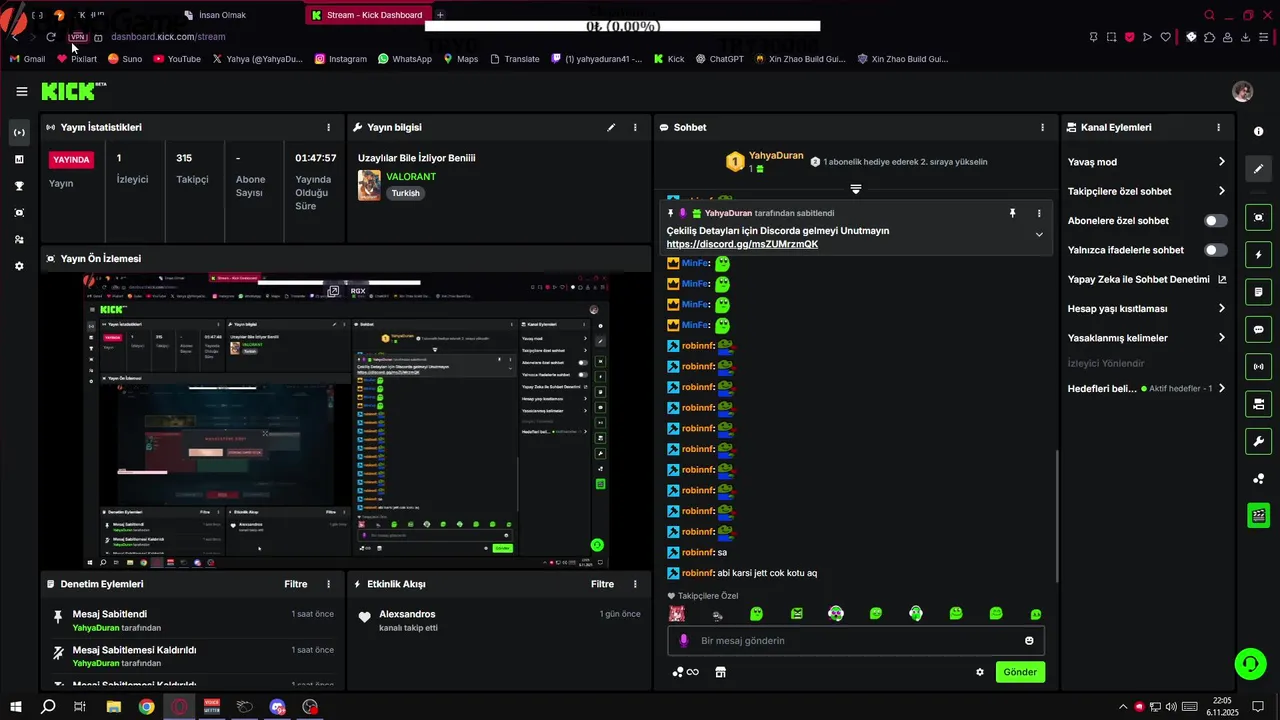The image size is (1280, 720).
Task: Open Filtre in Etkinlik Akışı panel
Action: 602,584
